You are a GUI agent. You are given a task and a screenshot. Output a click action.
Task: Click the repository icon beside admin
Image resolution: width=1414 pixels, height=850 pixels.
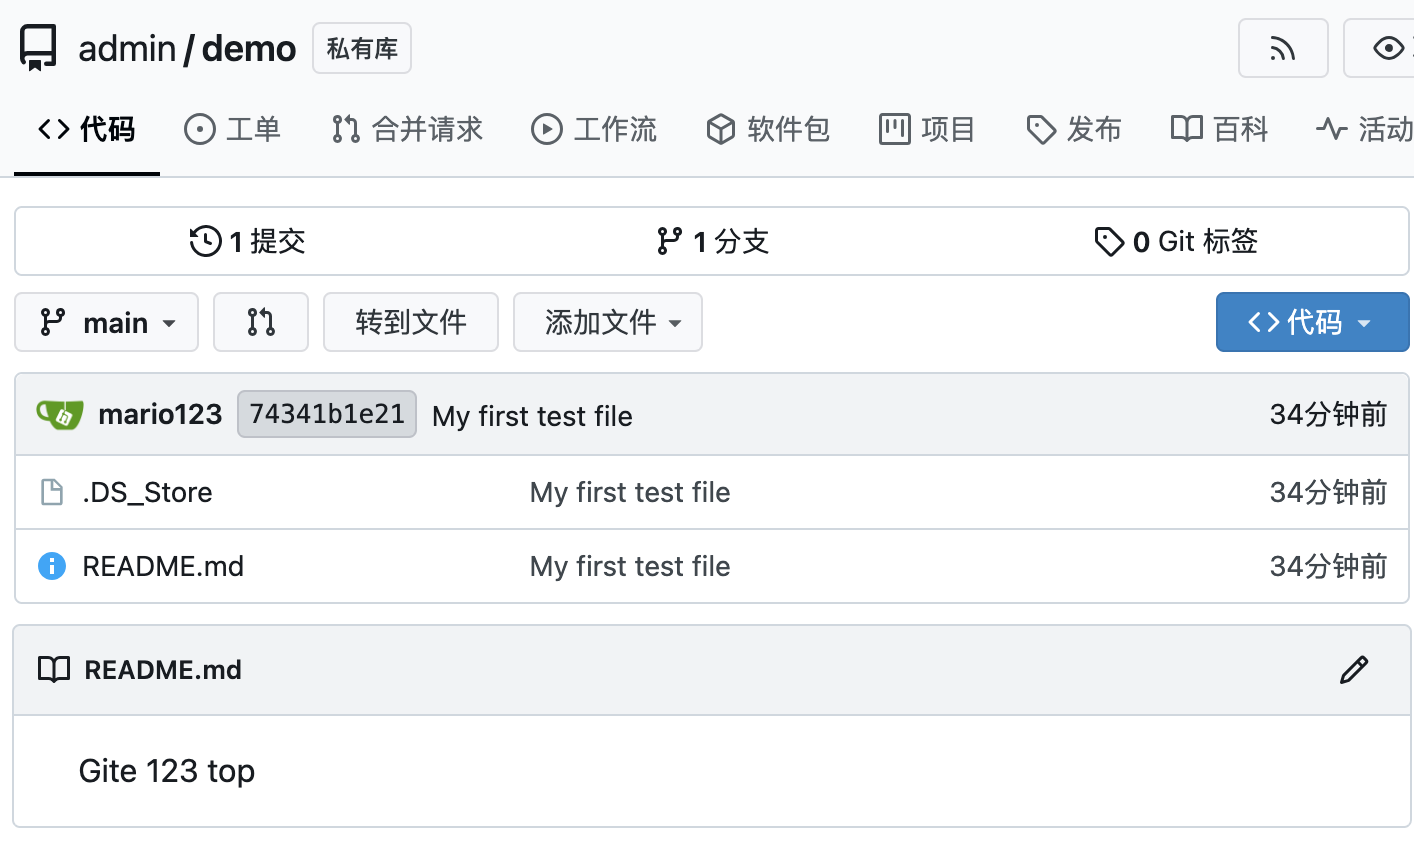[39, 48]
